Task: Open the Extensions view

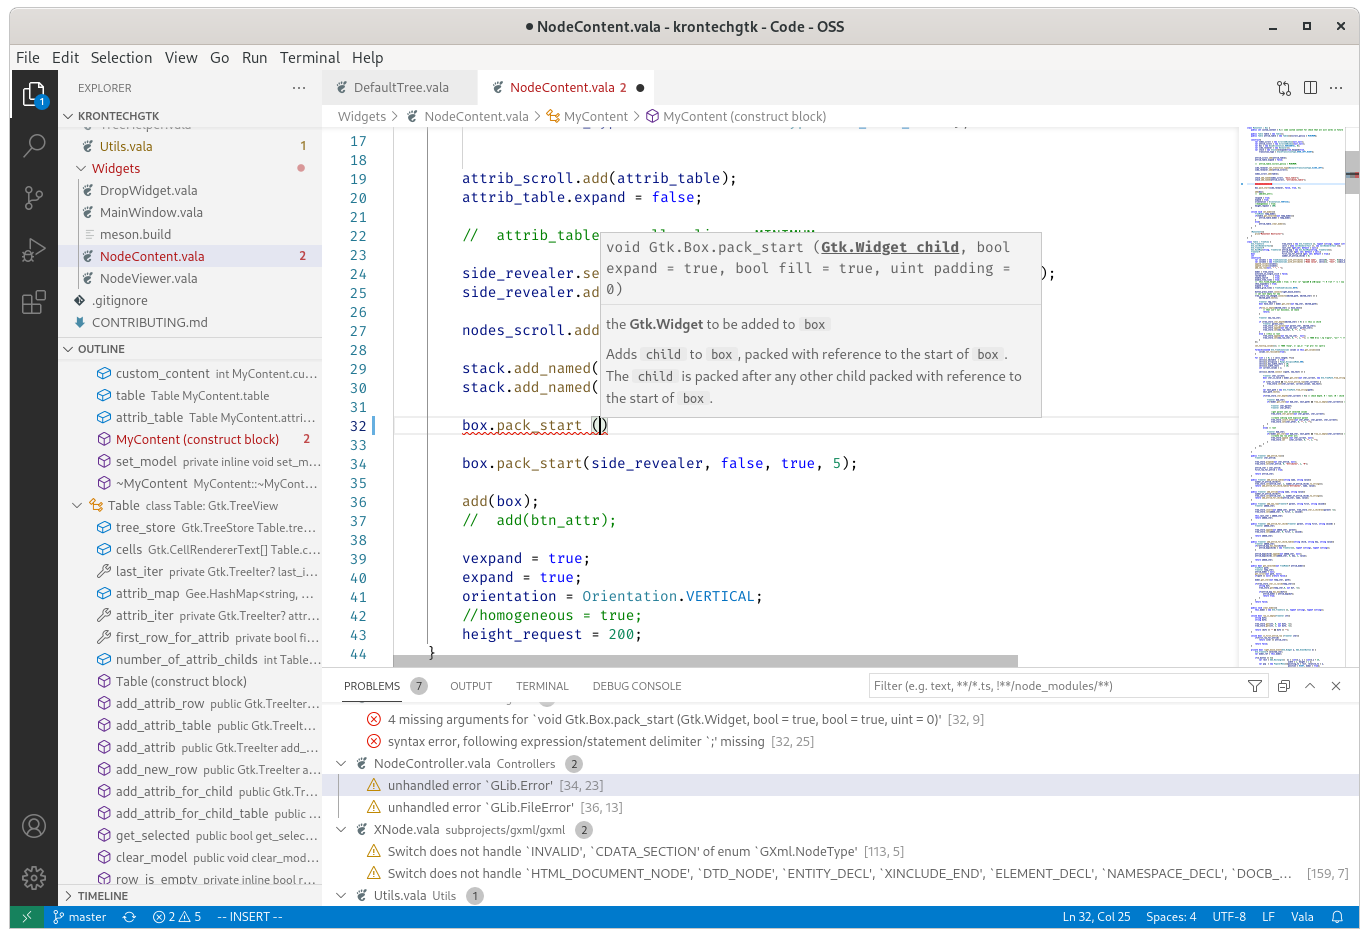Action: (34, 302)
